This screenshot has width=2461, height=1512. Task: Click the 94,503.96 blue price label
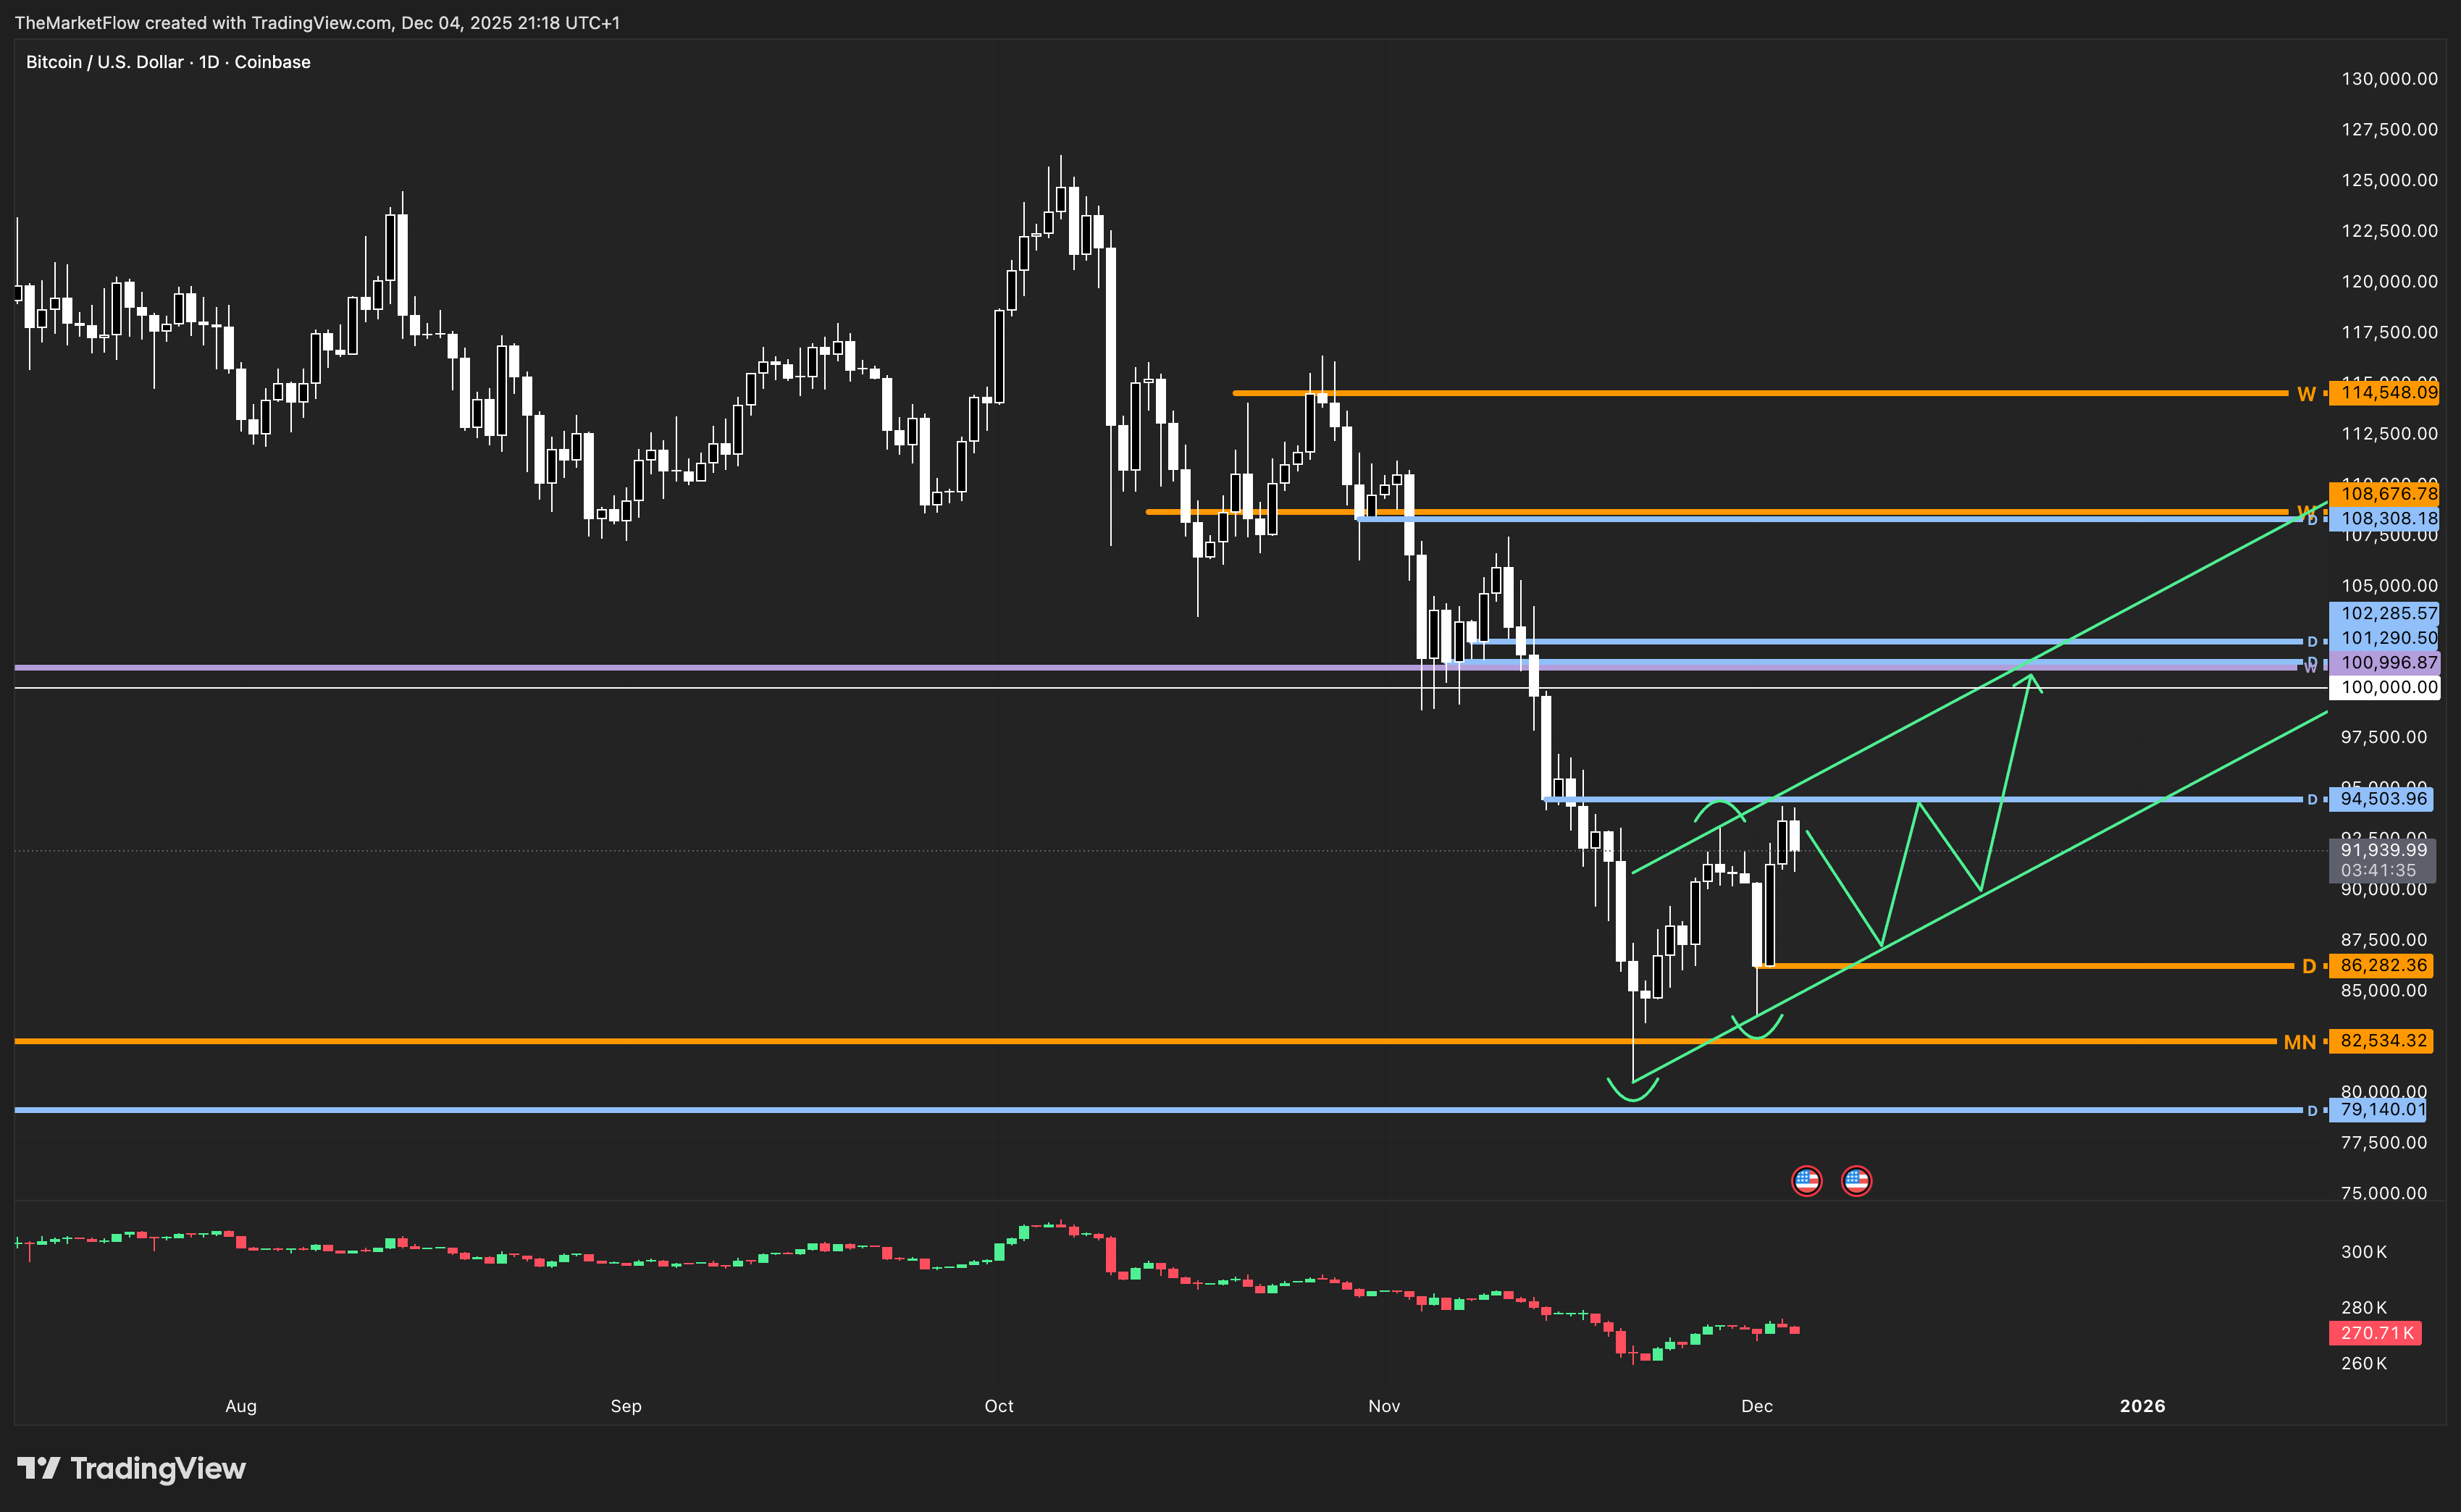[2383, 799]
